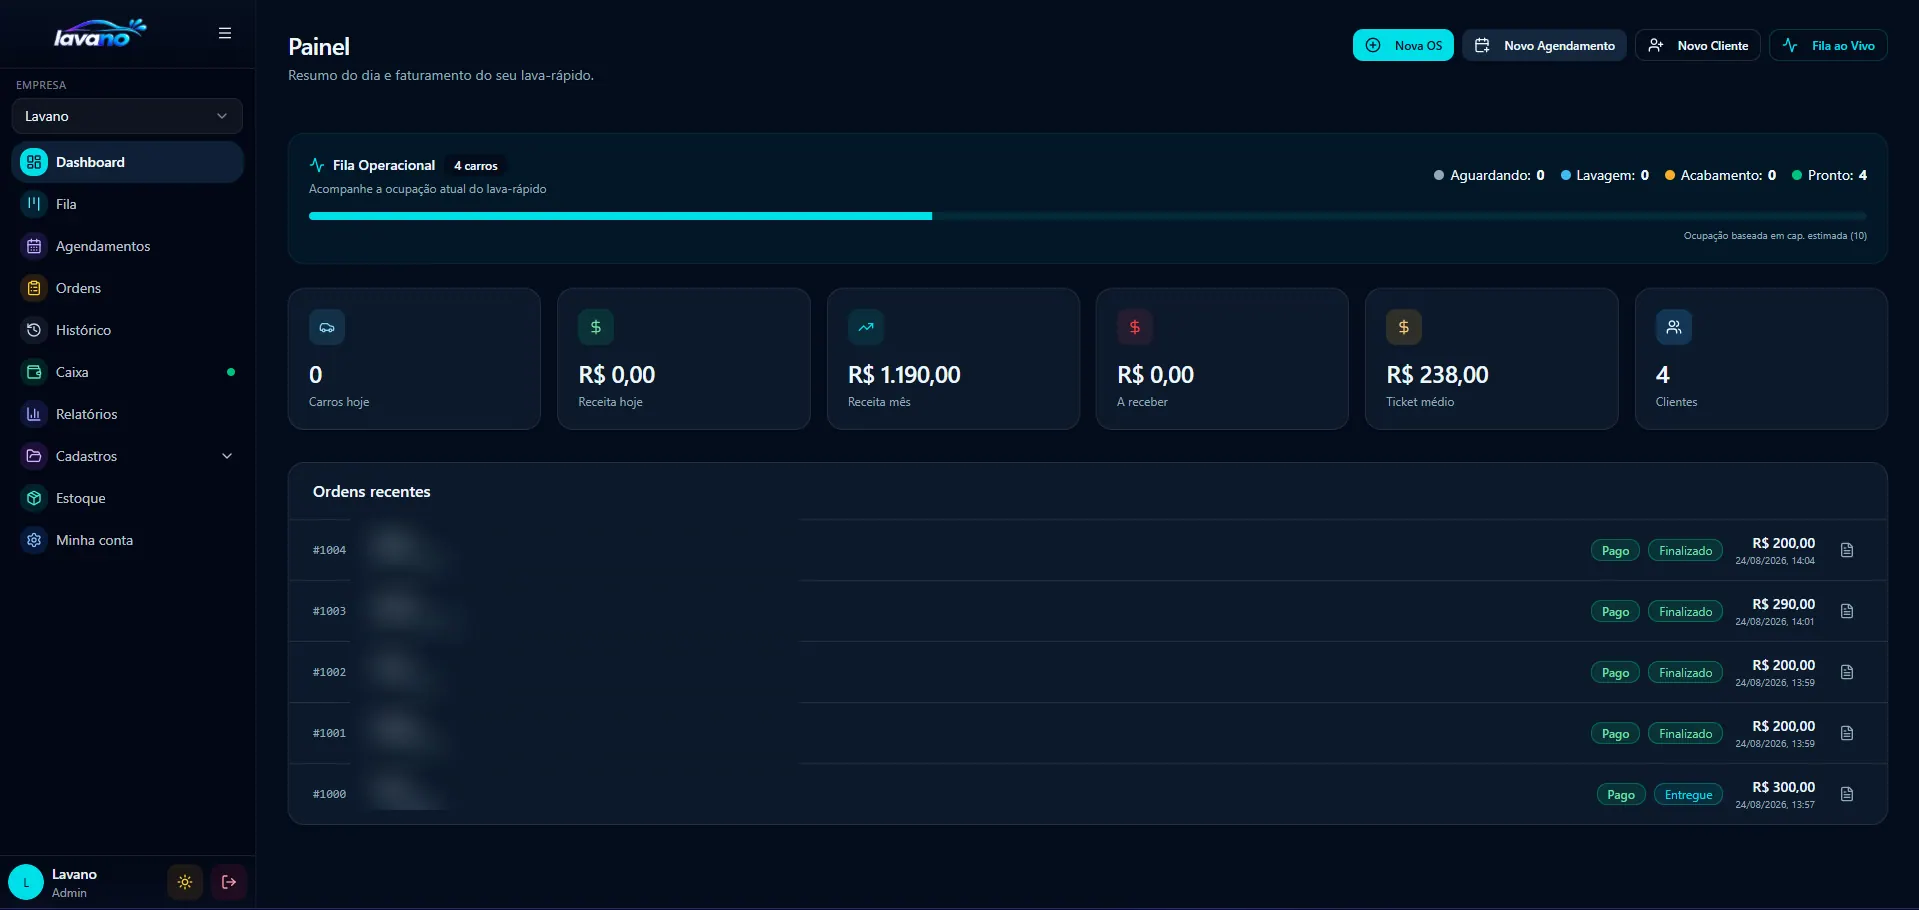The image size is (1919, 910).
Task: Click the car icon in Carros hoje card
Action: pyautogui.click(x=327, y=327)
